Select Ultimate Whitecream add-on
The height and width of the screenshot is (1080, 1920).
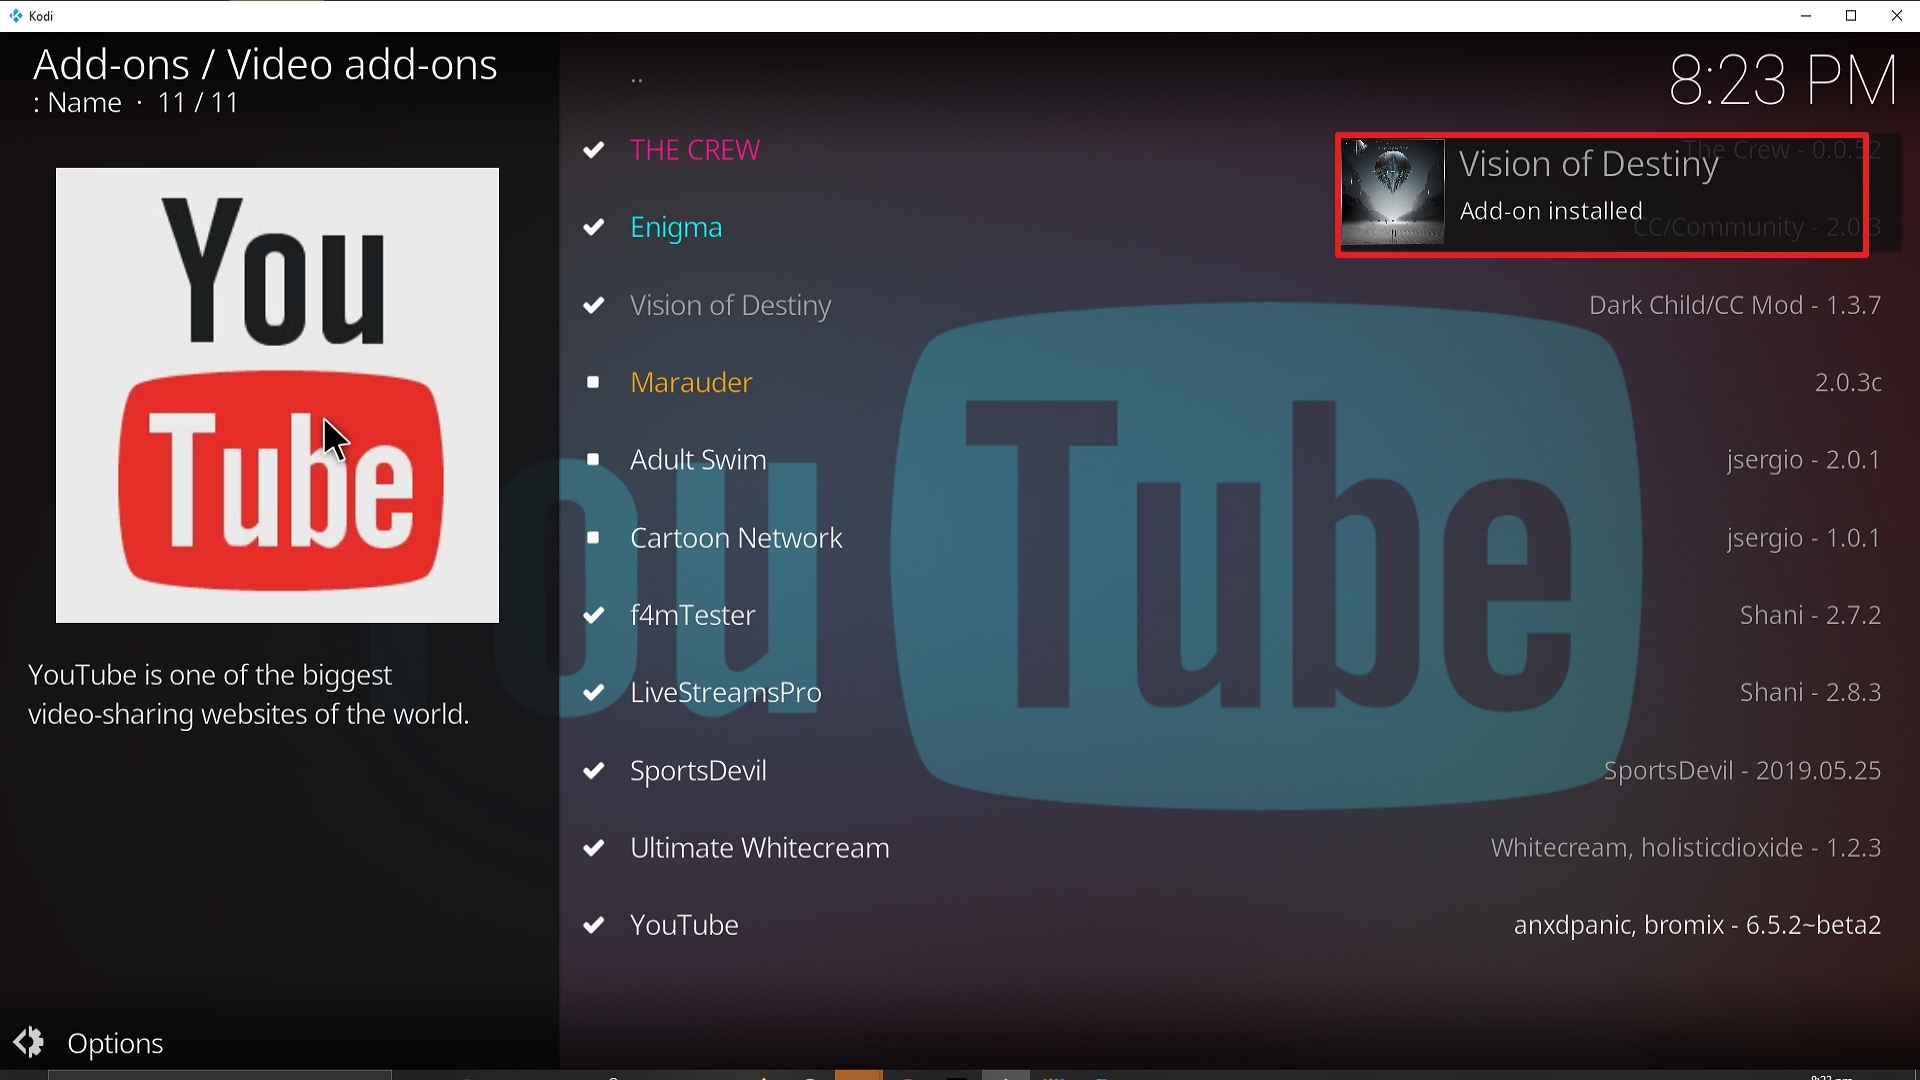pyautogui.click(x=760, y=849)
